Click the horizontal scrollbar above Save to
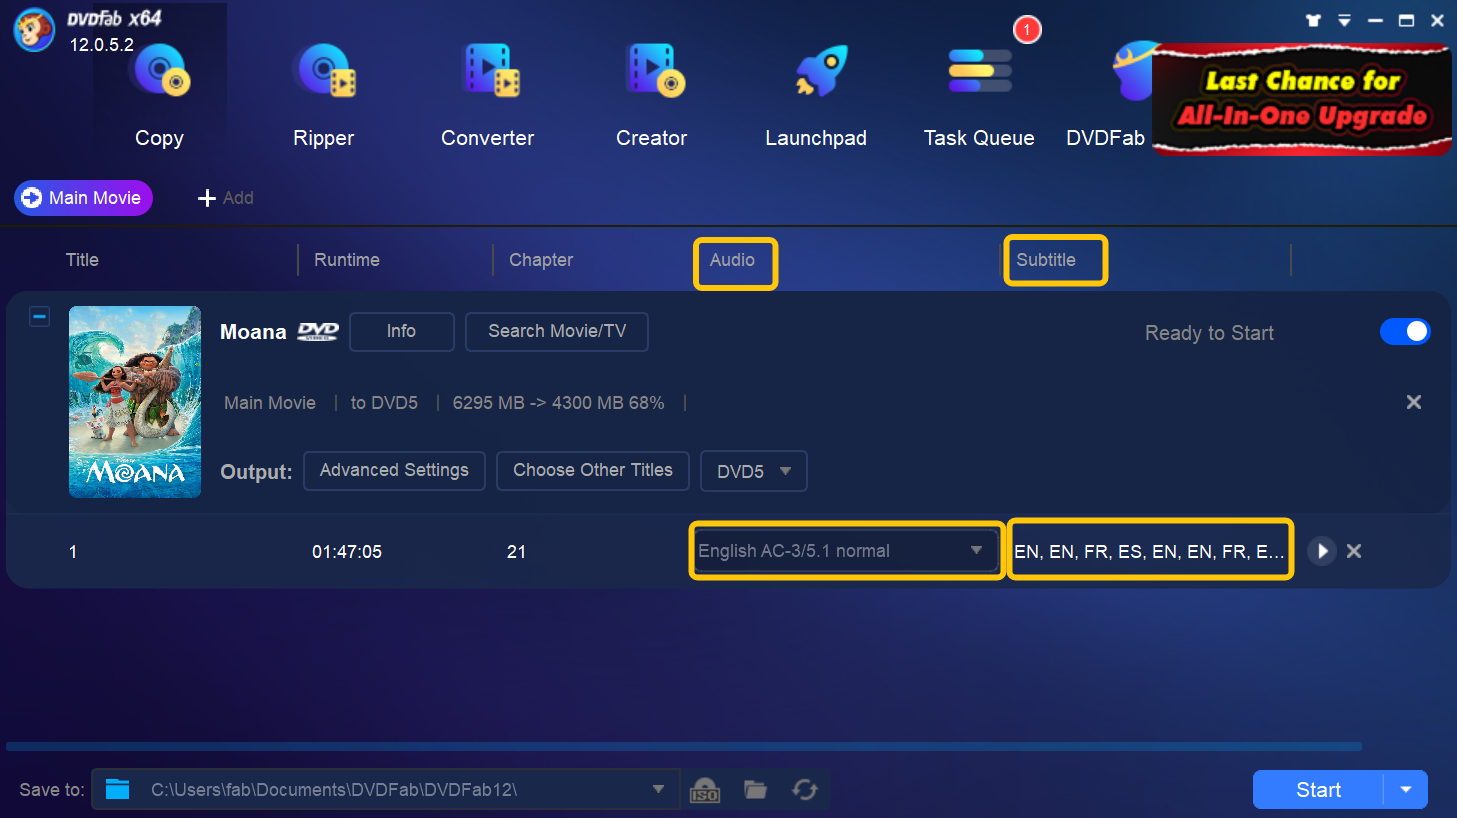 [684, 746]
